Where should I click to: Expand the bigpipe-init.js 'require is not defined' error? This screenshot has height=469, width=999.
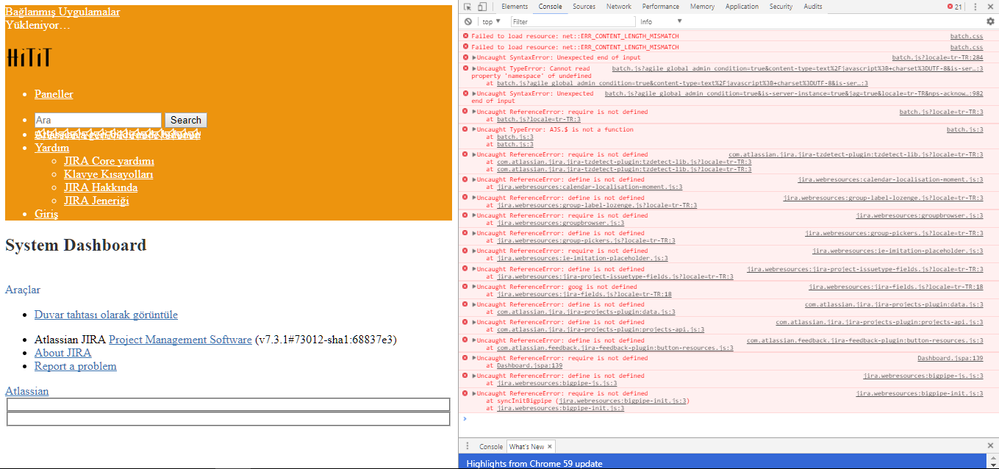[x=474, y=394]
